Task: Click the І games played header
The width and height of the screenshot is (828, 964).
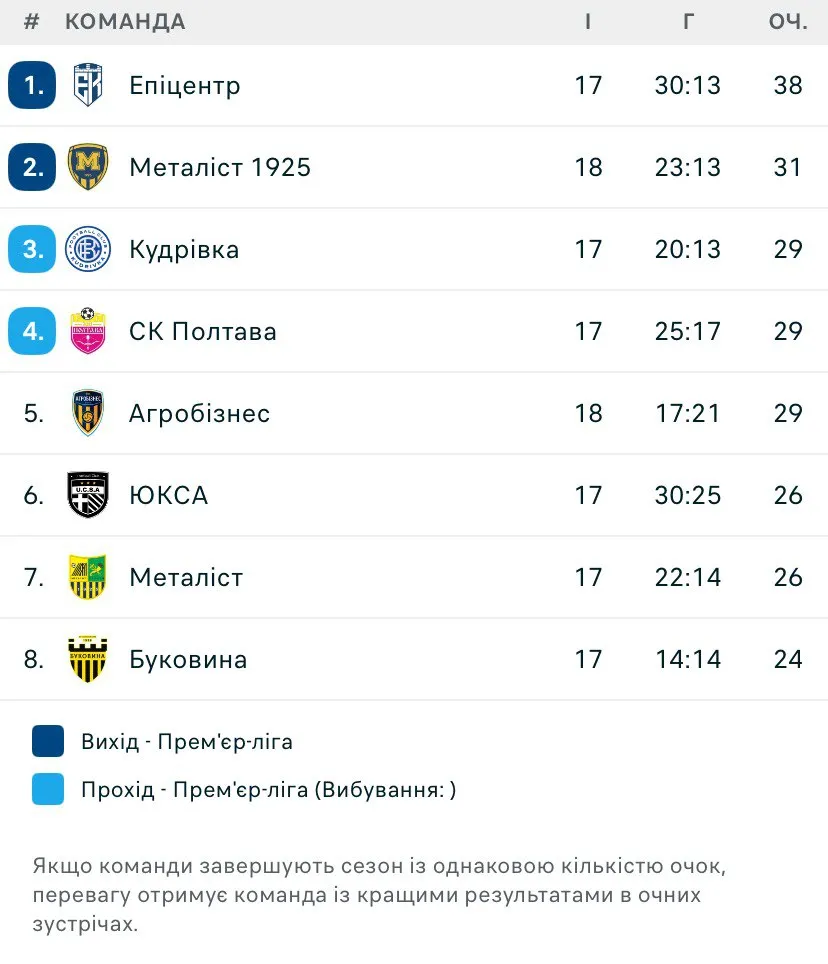Action: pos(588,22)
